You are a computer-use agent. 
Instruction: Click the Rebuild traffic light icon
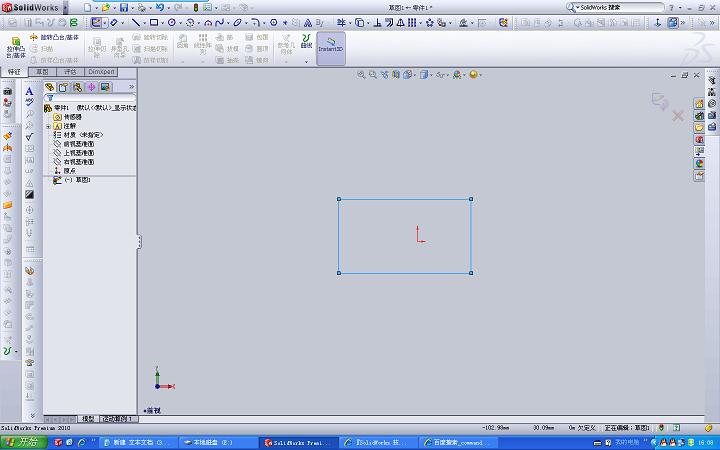pos(196,7)
